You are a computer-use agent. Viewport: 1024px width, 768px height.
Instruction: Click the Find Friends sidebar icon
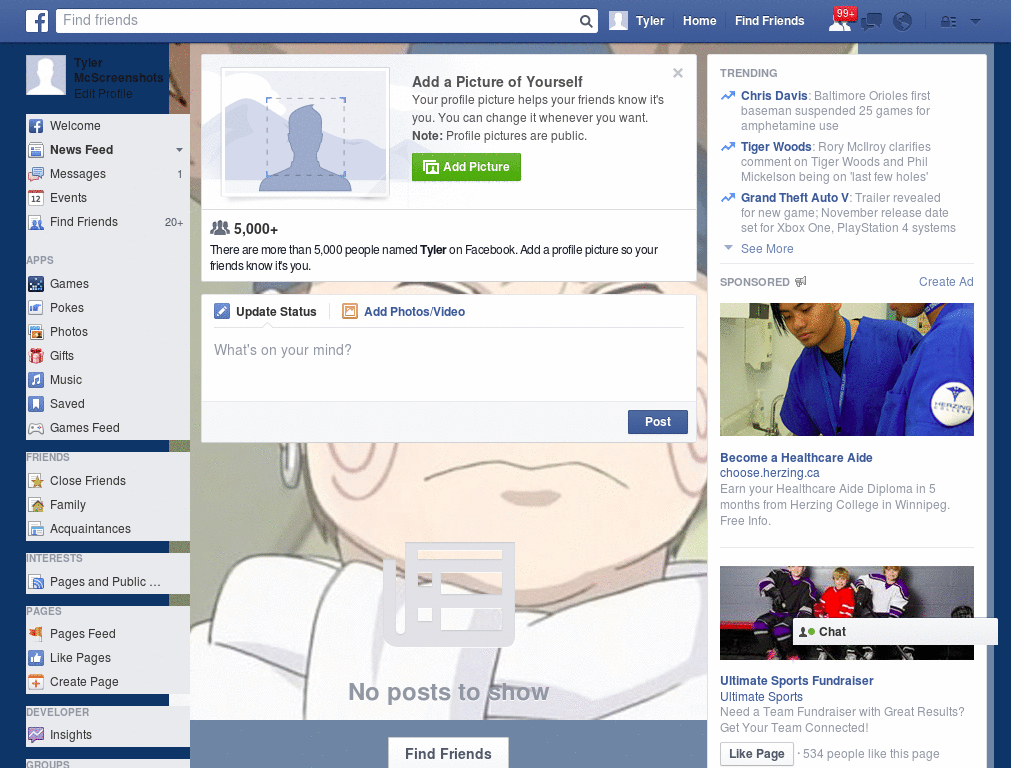click(x=36, y=222)
